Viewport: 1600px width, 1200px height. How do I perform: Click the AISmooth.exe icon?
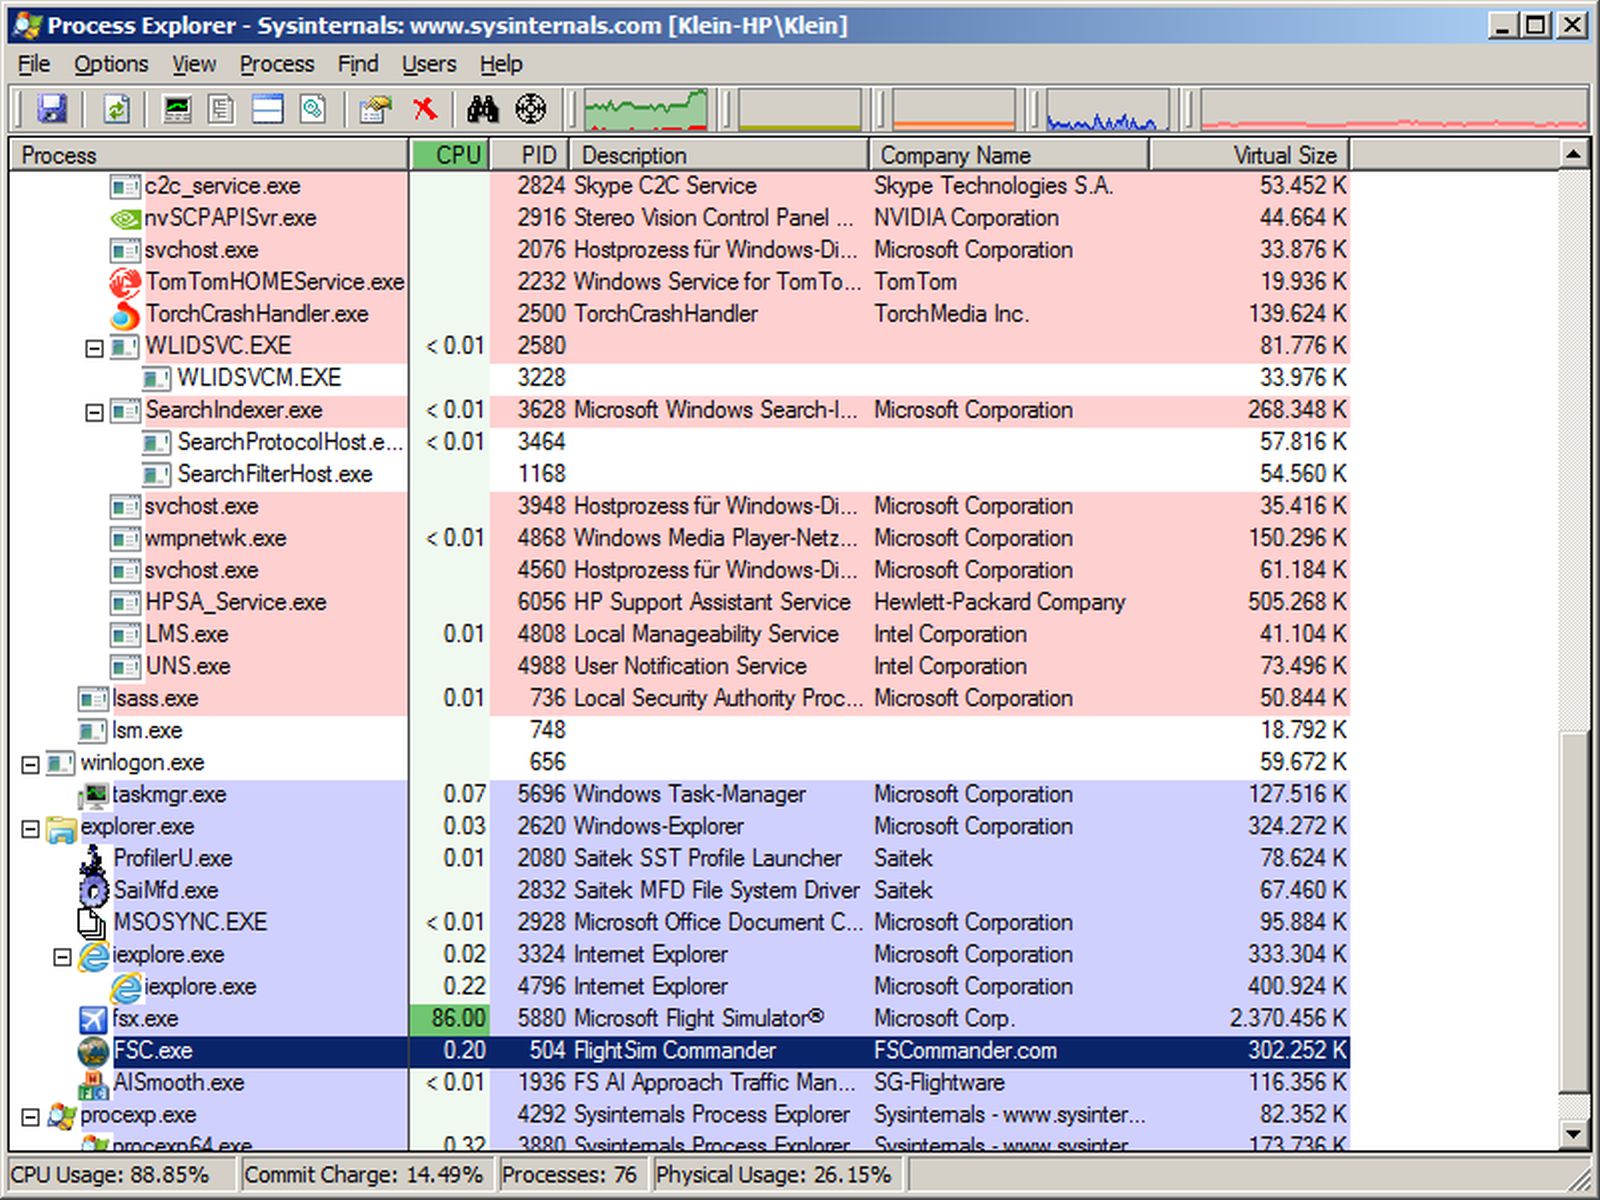[x=94, y=1083]
